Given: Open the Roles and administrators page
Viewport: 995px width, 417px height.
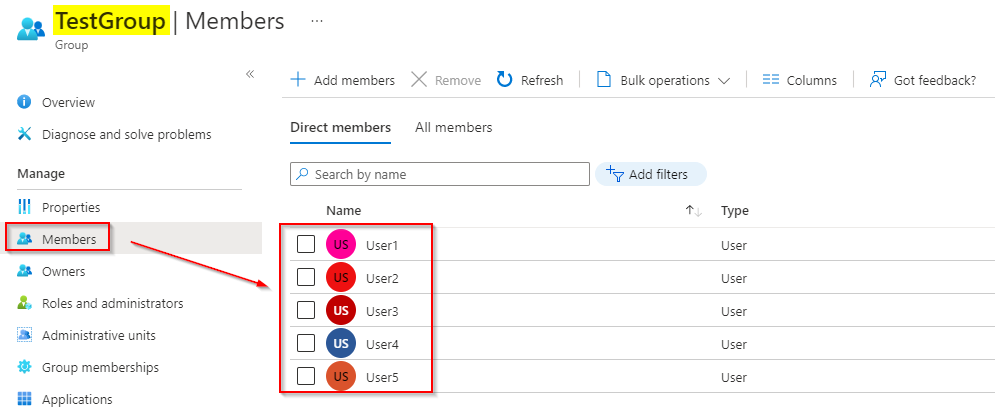Looking at the screenshot, I should coord(112,303).
